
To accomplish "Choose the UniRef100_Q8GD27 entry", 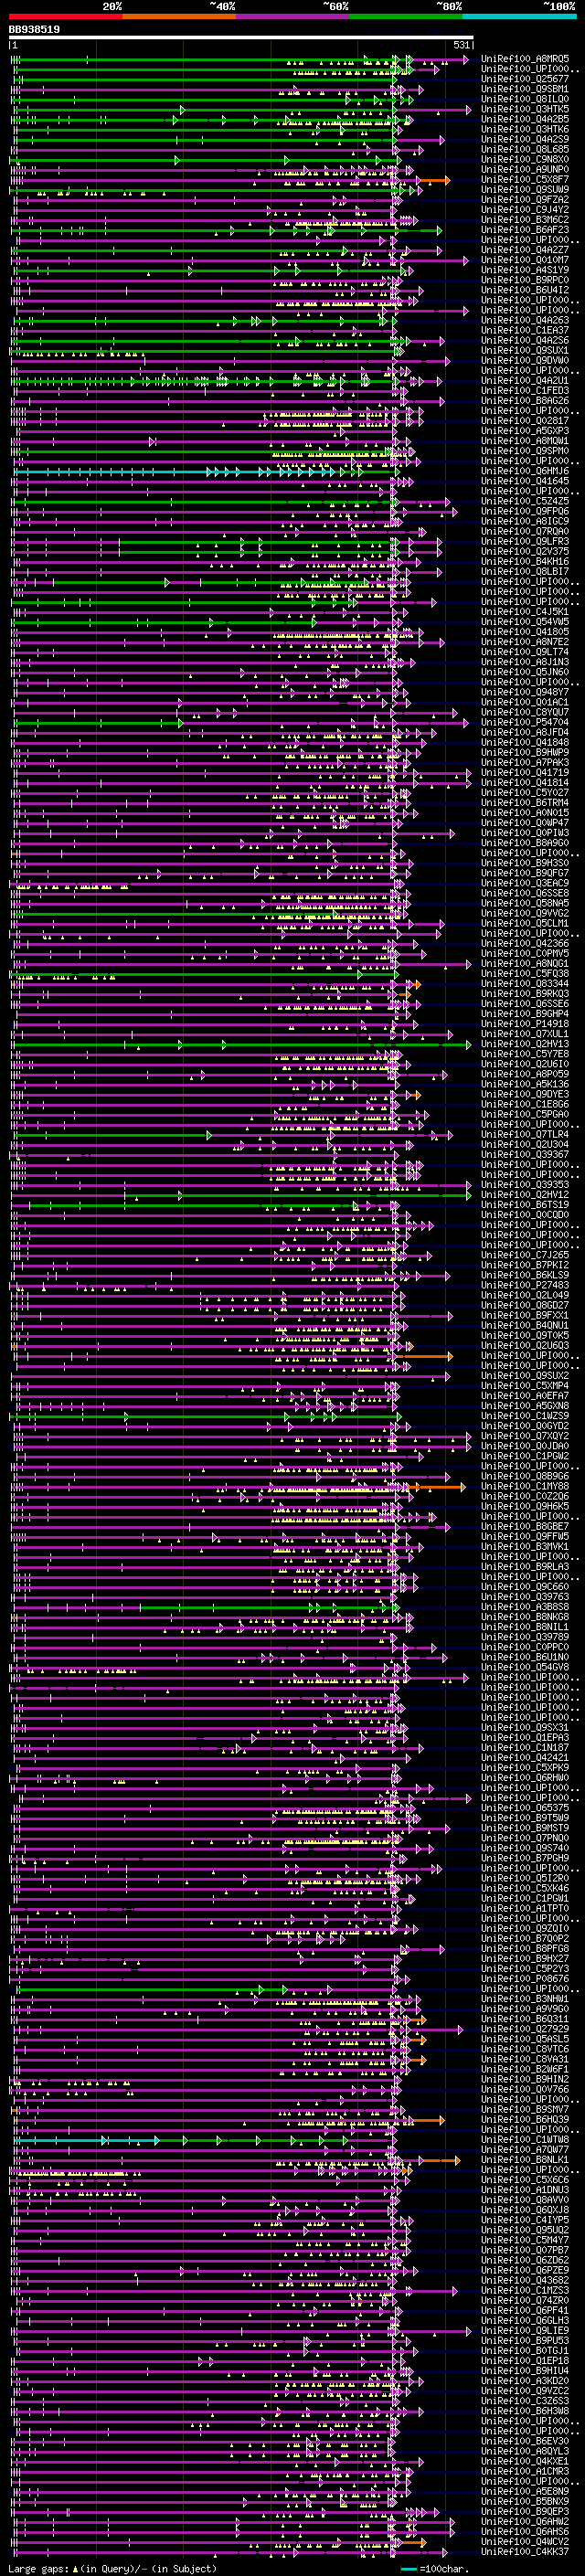I will click(x=525, y=1305).
